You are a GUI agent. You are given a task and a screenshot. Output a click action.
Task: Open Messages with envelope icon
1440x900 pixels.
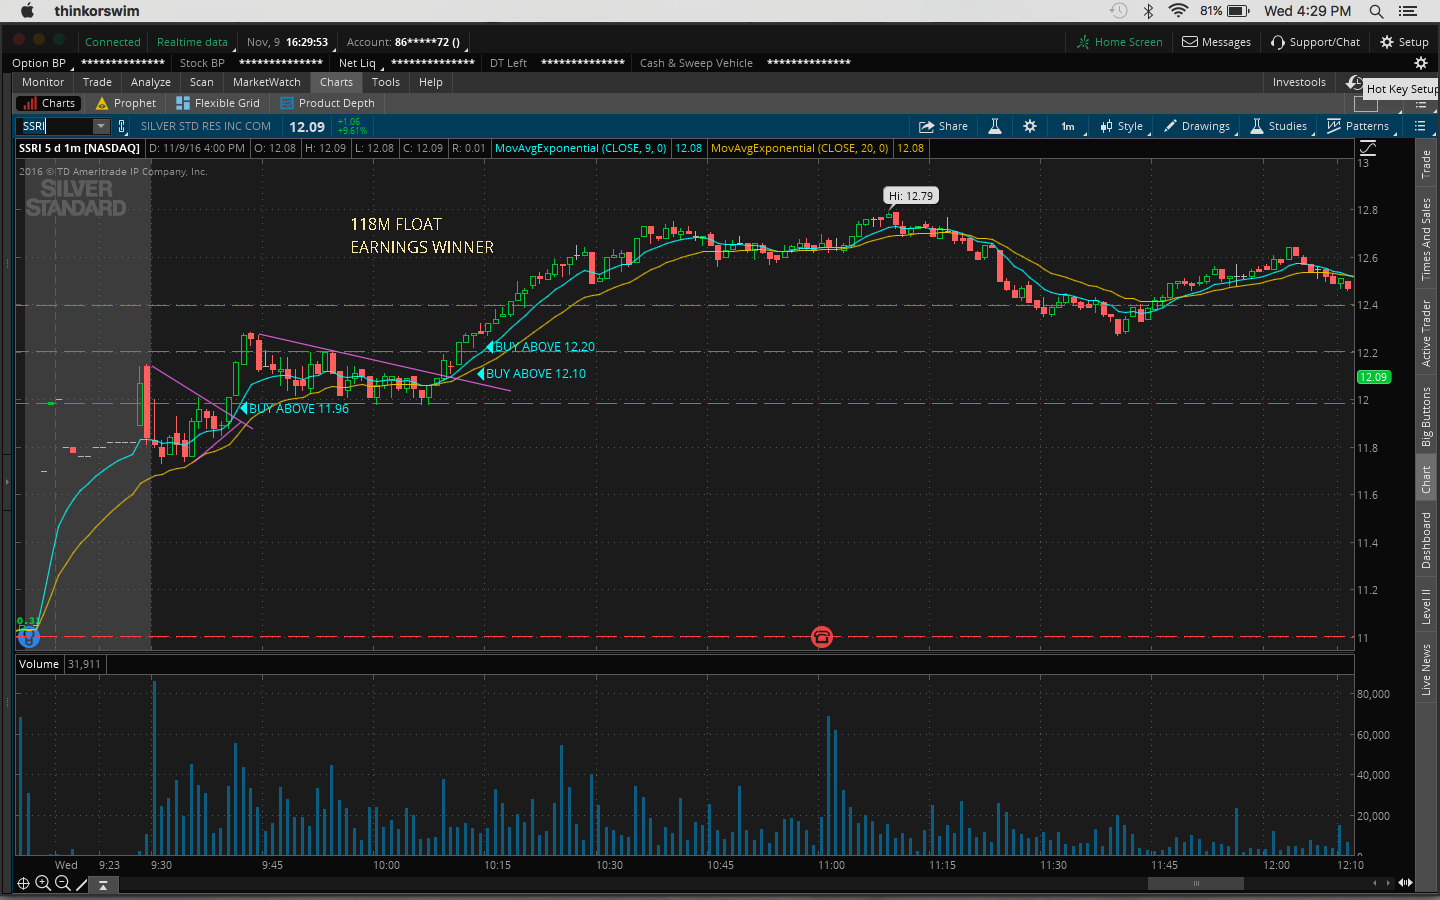pos(1217,42)
